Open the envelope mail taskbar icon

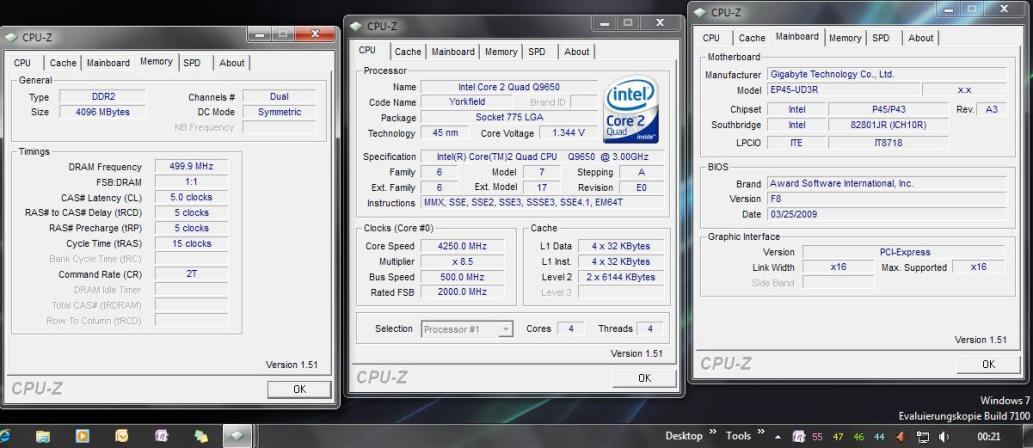[x=122, y=436]
